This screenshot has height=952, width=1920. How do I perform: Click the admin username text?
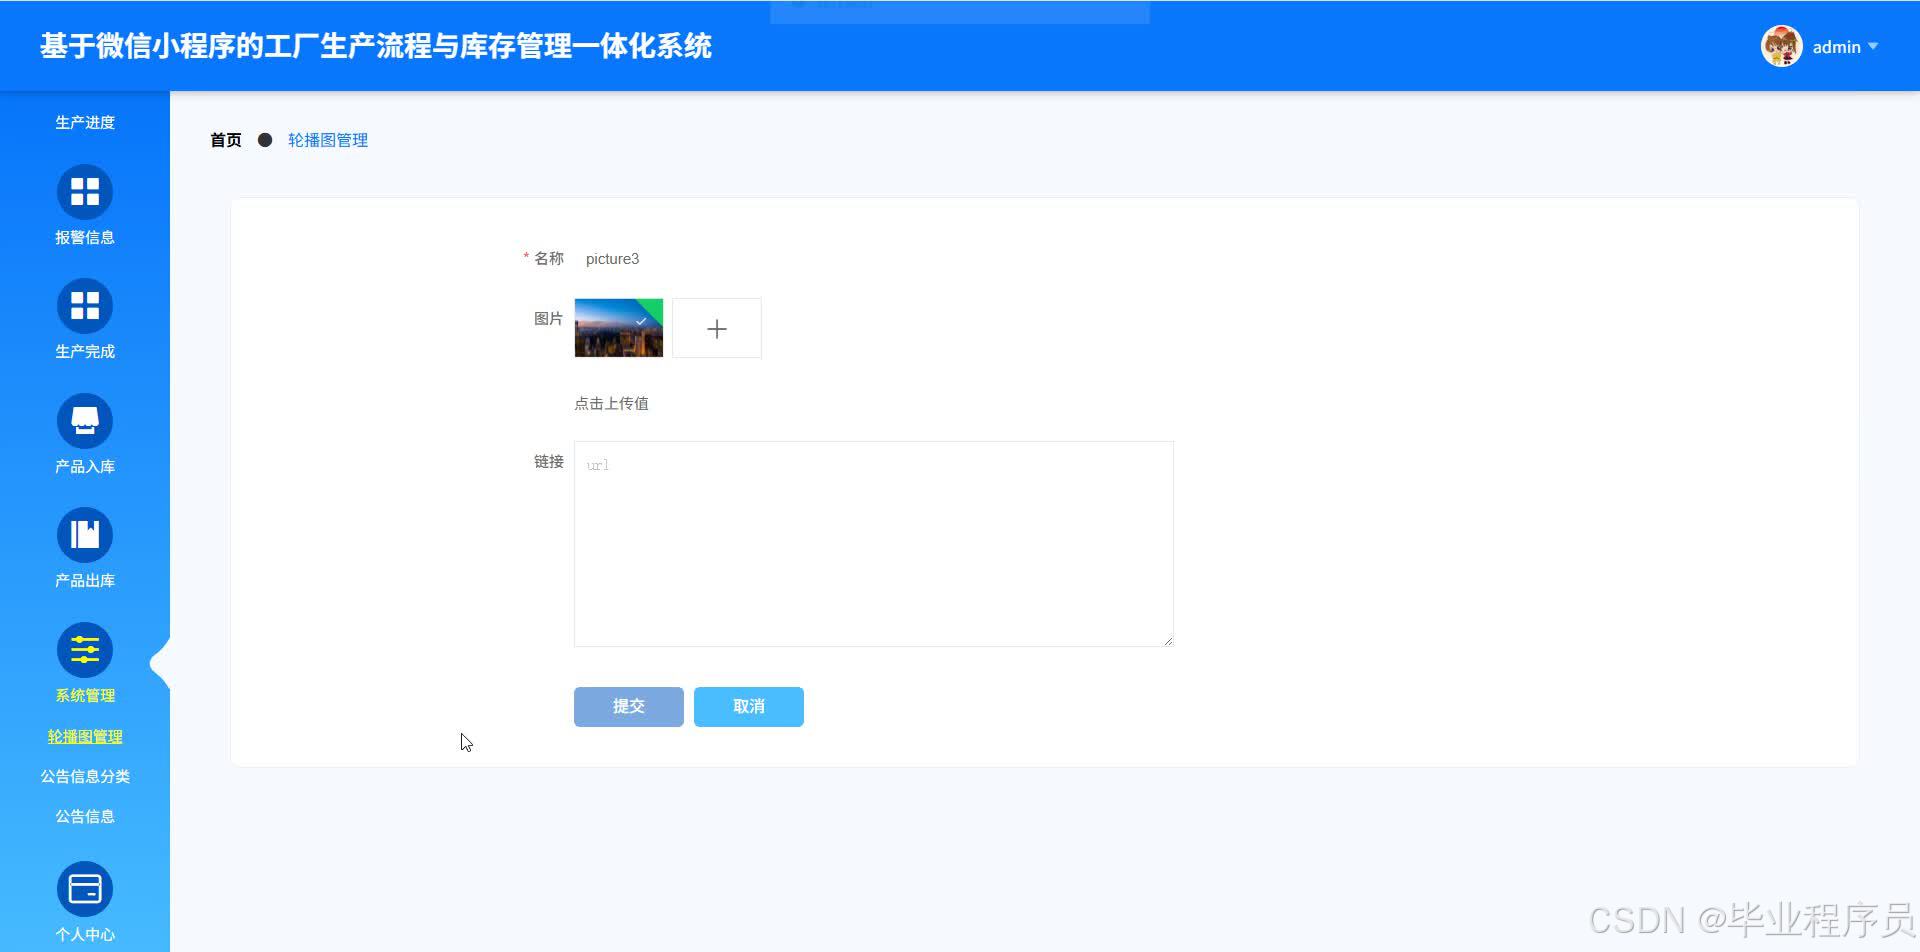click(1836, 47)
